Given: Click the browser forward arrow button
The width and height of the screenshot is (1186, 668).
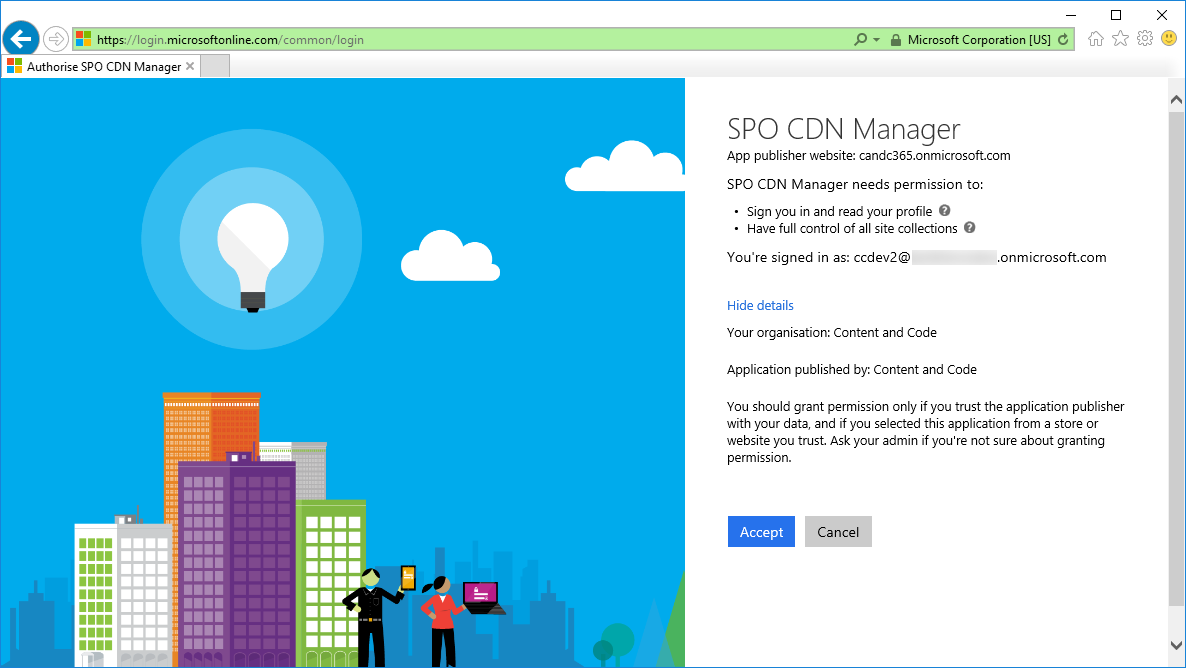Looking at the screenshot, I should tap(56, 39).
